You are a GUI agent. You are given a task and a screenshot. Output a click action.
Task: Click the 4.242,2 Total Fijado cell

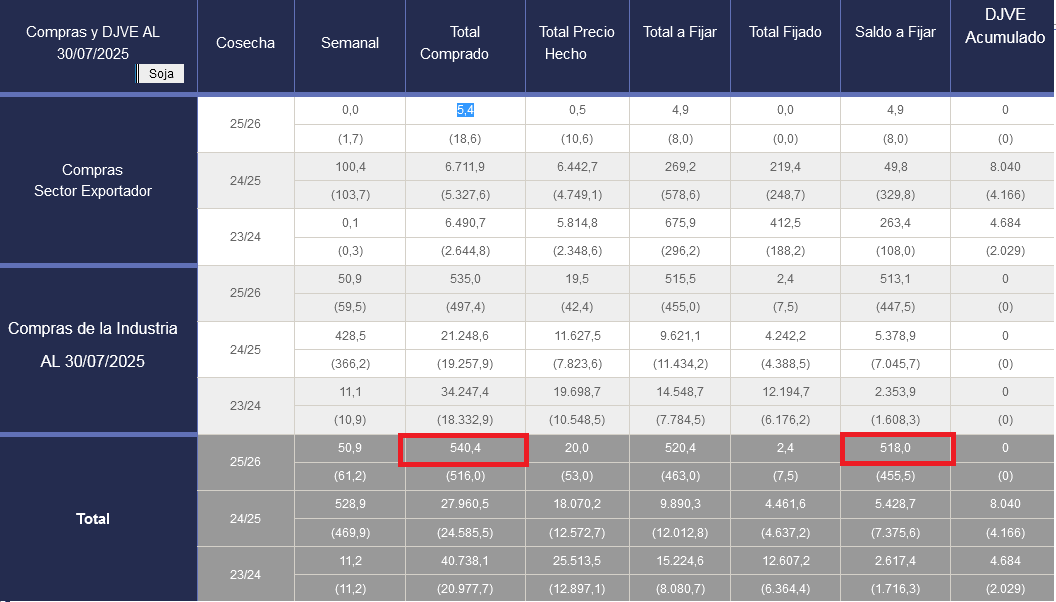785,335
